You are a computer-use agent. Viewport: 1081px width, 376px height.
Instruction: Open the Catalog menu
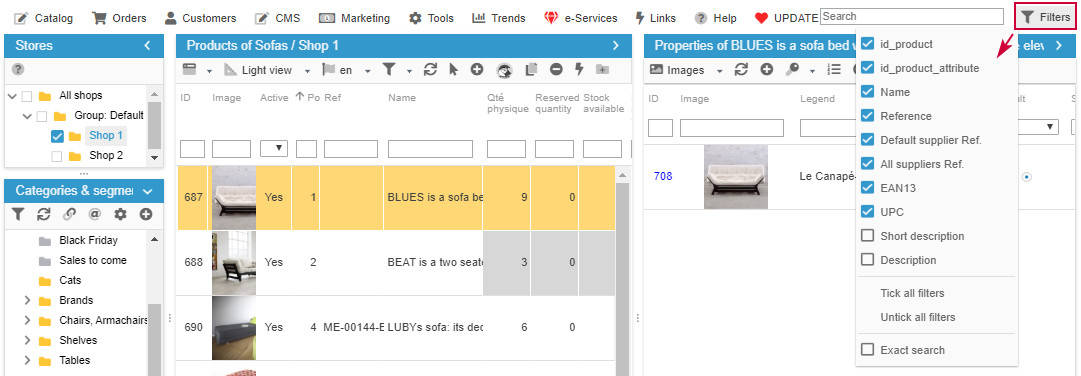(43, 18)
